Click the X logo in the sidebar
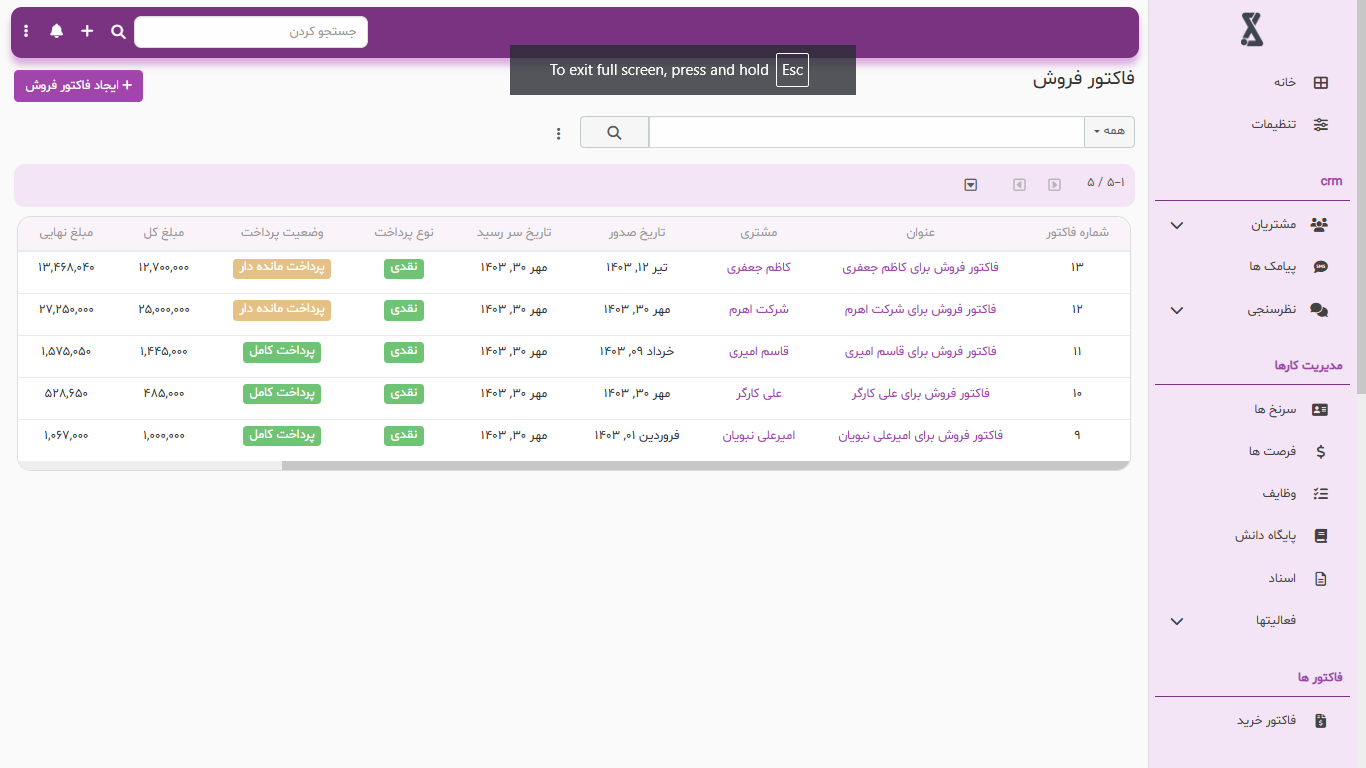This screenshot has height=768, width=1366. click(x=1251, y=30)
